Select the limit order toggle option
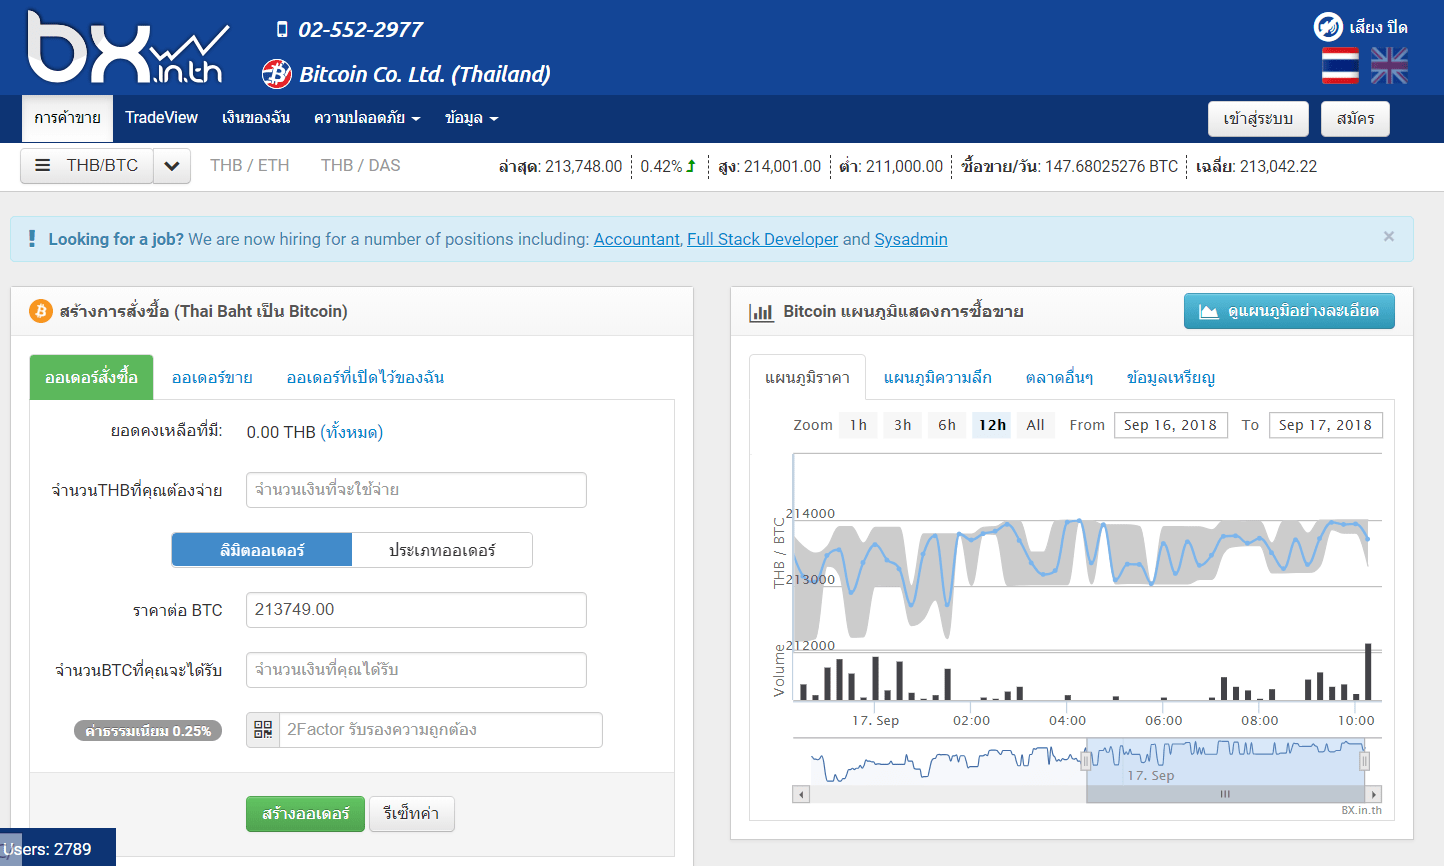The width and height of the screenshot is (1444, 866). (262, 550)
